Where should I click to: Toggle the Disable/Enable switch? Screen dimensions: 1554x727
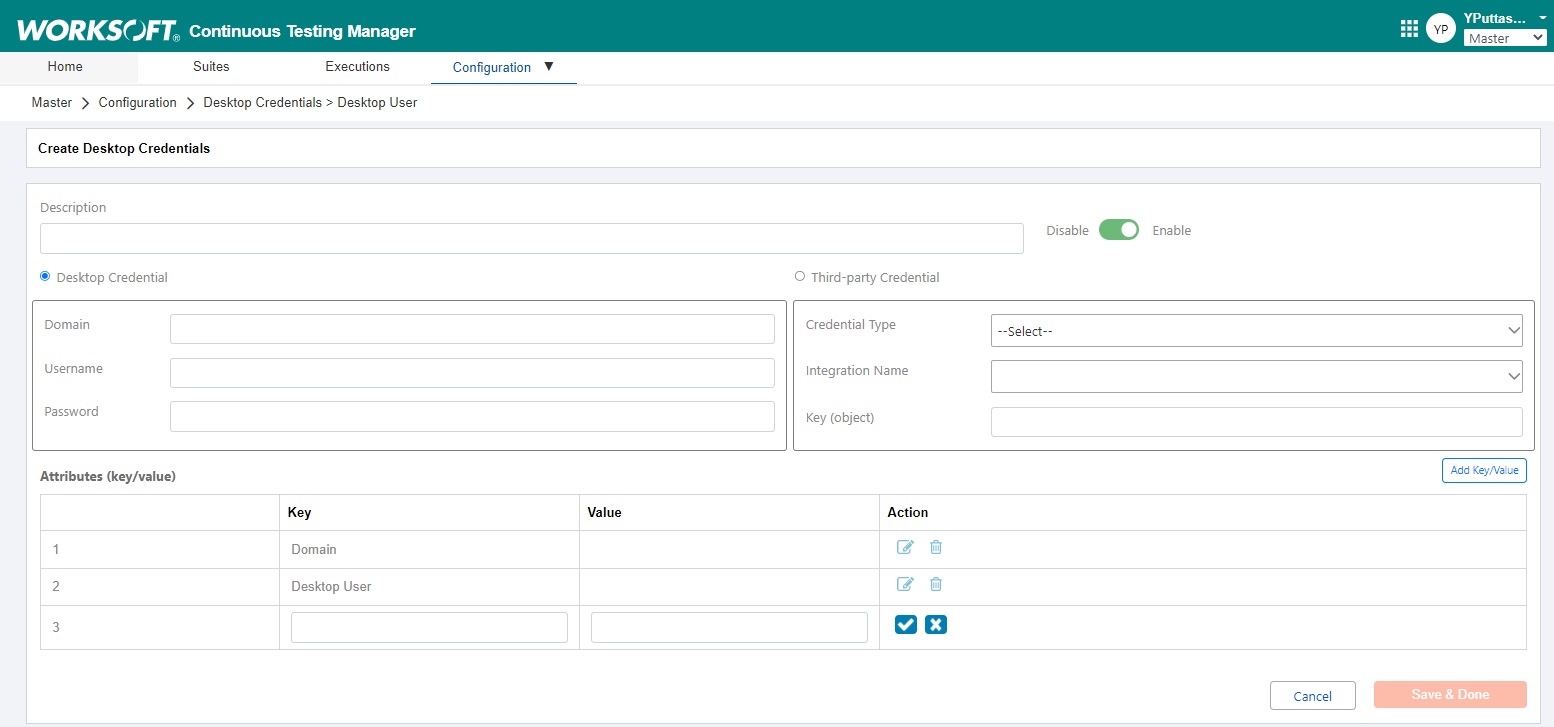click(1119, 230)
